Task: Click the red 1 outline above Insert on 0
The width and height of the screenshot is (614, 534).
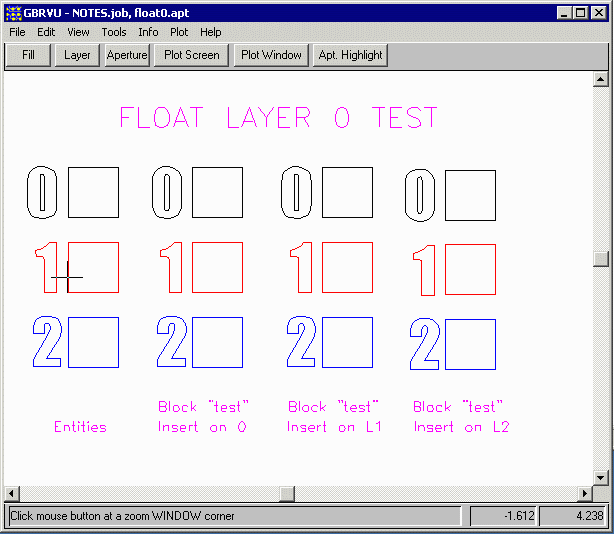Action: tap(172, 267)
